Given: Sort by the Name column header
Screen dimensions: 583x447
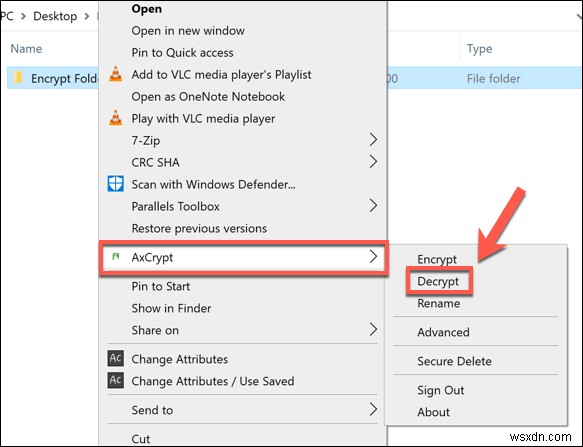Looking at the screenshot, I should (x=26, y=48).
